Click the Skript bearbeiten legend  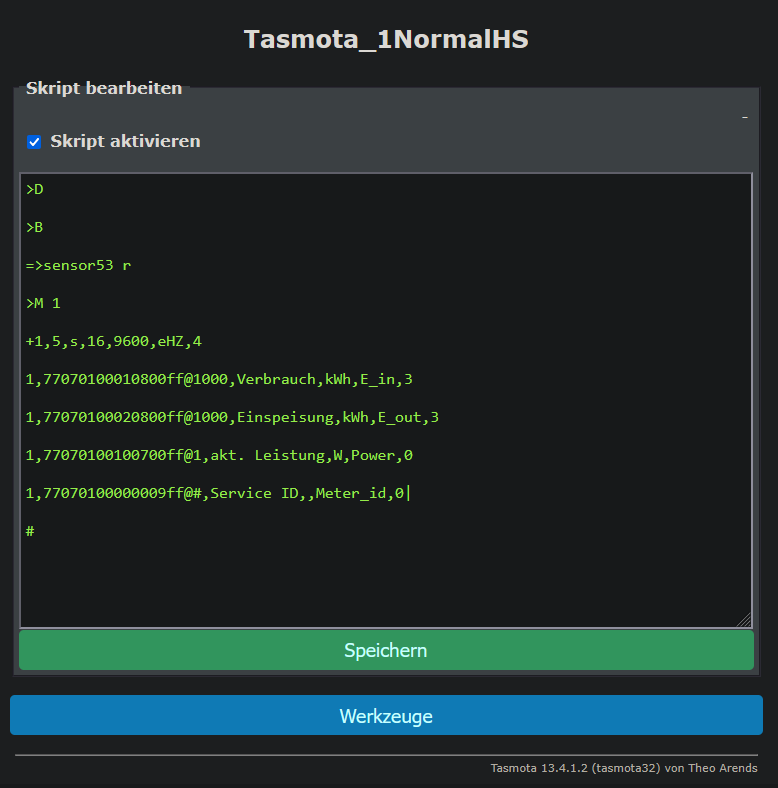[x=104, y=88]
